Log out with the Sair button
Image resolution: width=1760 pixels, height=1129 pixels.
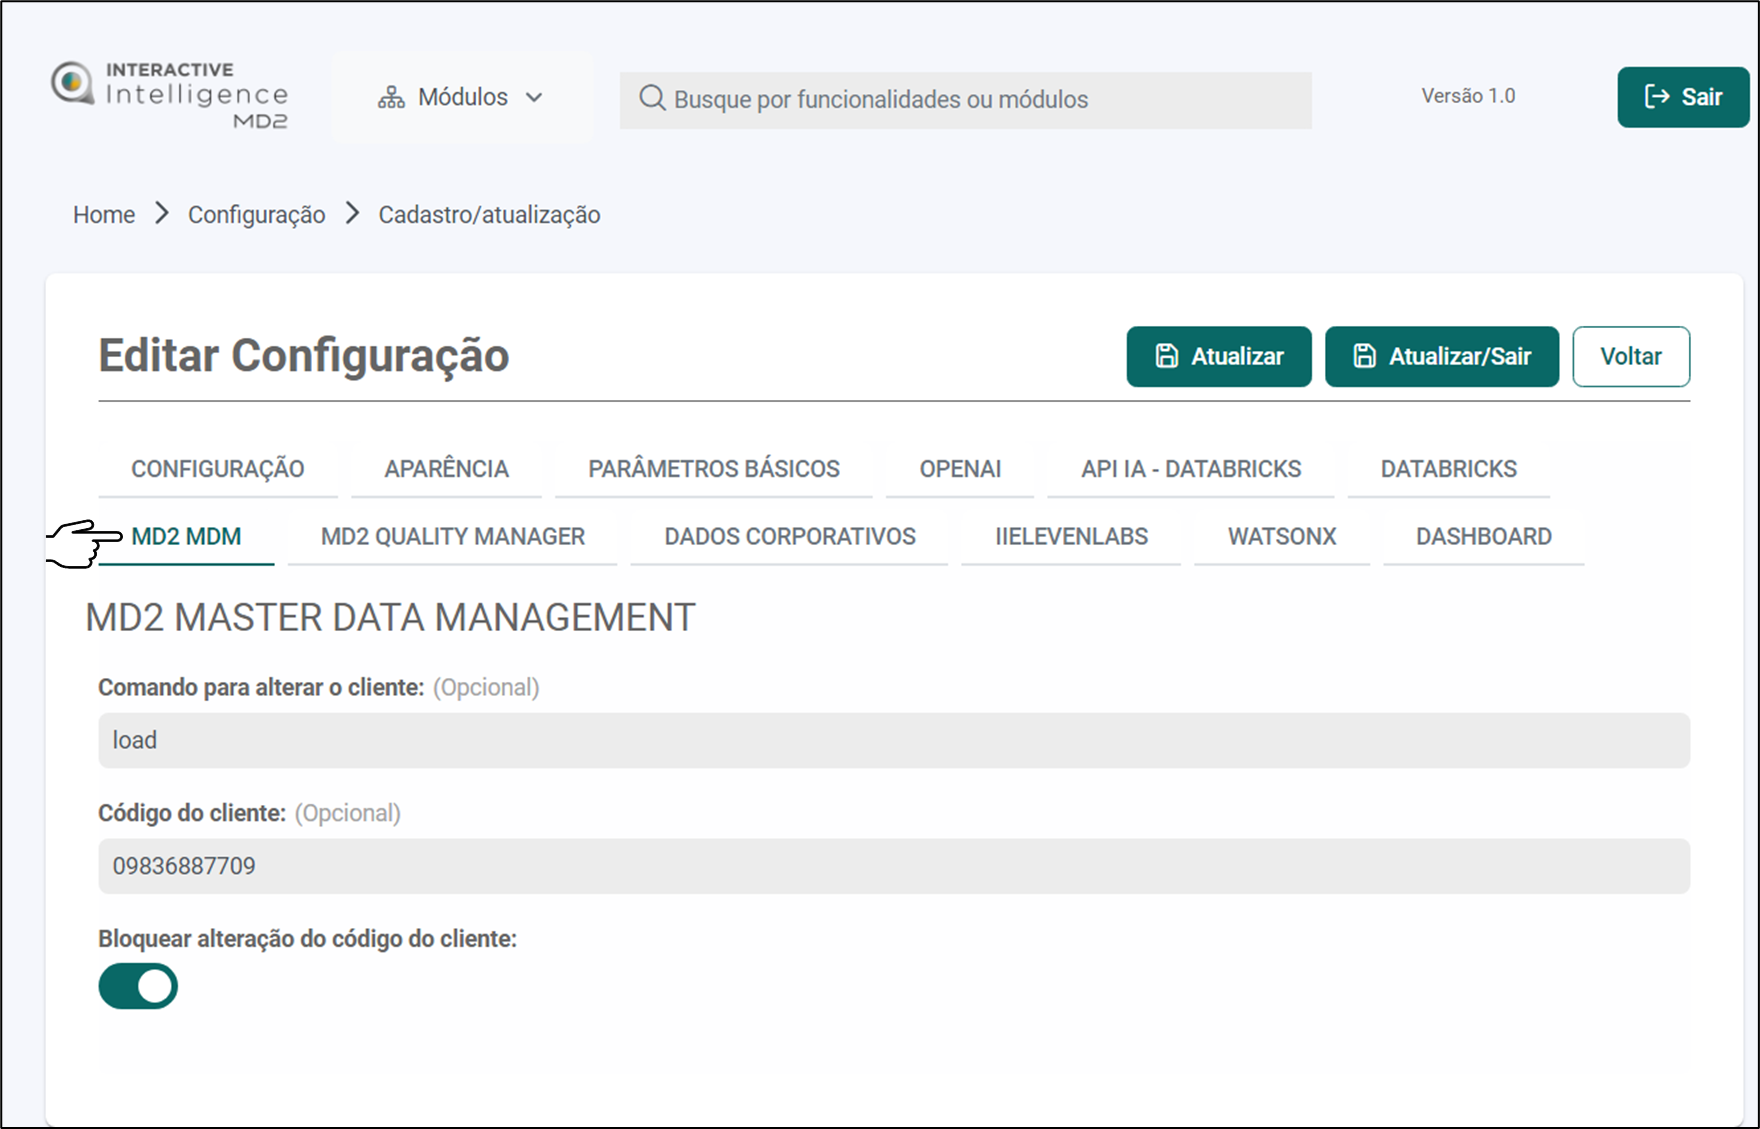tap(1683, 97)
